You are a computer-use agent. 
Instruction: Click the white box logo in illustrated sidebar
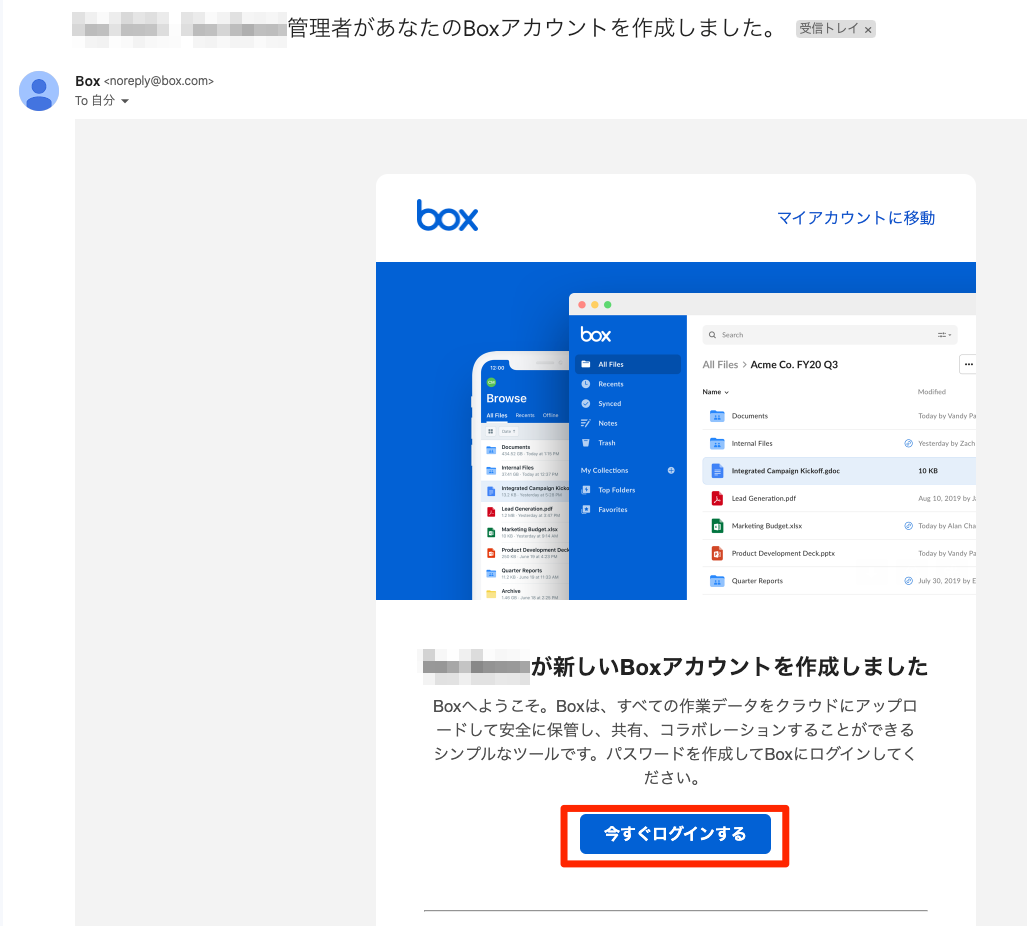pyautogui.click(x=595, y=335)
